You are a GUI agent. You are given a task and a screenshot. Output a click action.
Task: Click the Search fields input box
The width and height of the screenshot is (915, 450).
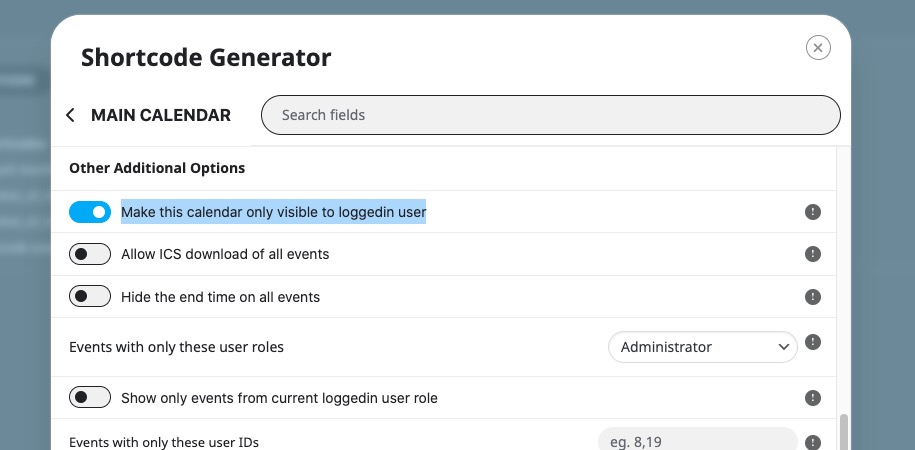point(550,115)
